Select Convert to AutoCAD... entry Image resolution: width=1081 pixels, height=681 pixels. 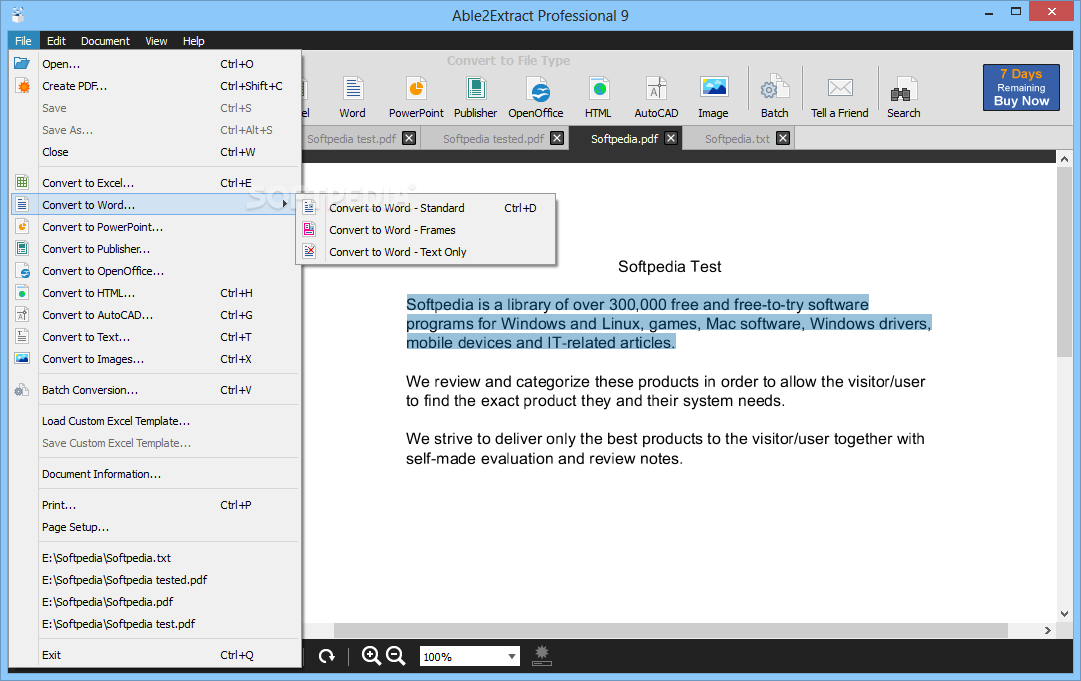pyautogui.click(x=155, y=315)
